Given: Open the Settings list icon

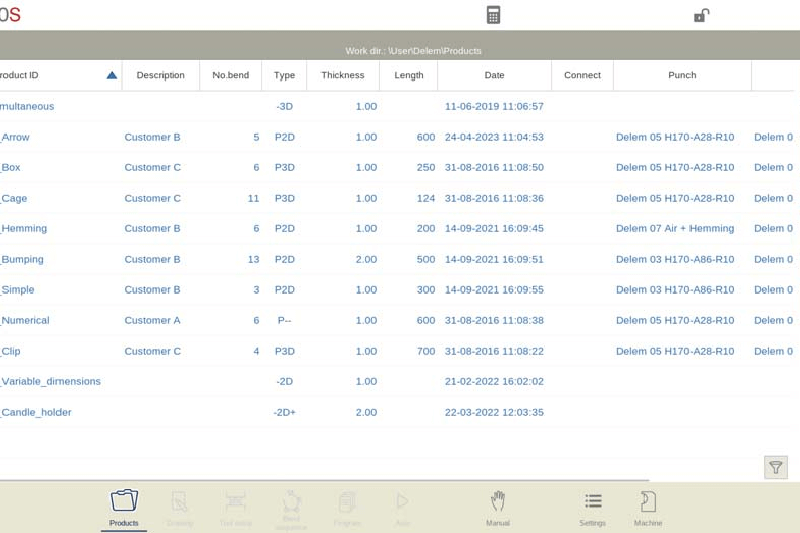Looking at the screenshot, I should pyautogui.click(x=593, y=503).
